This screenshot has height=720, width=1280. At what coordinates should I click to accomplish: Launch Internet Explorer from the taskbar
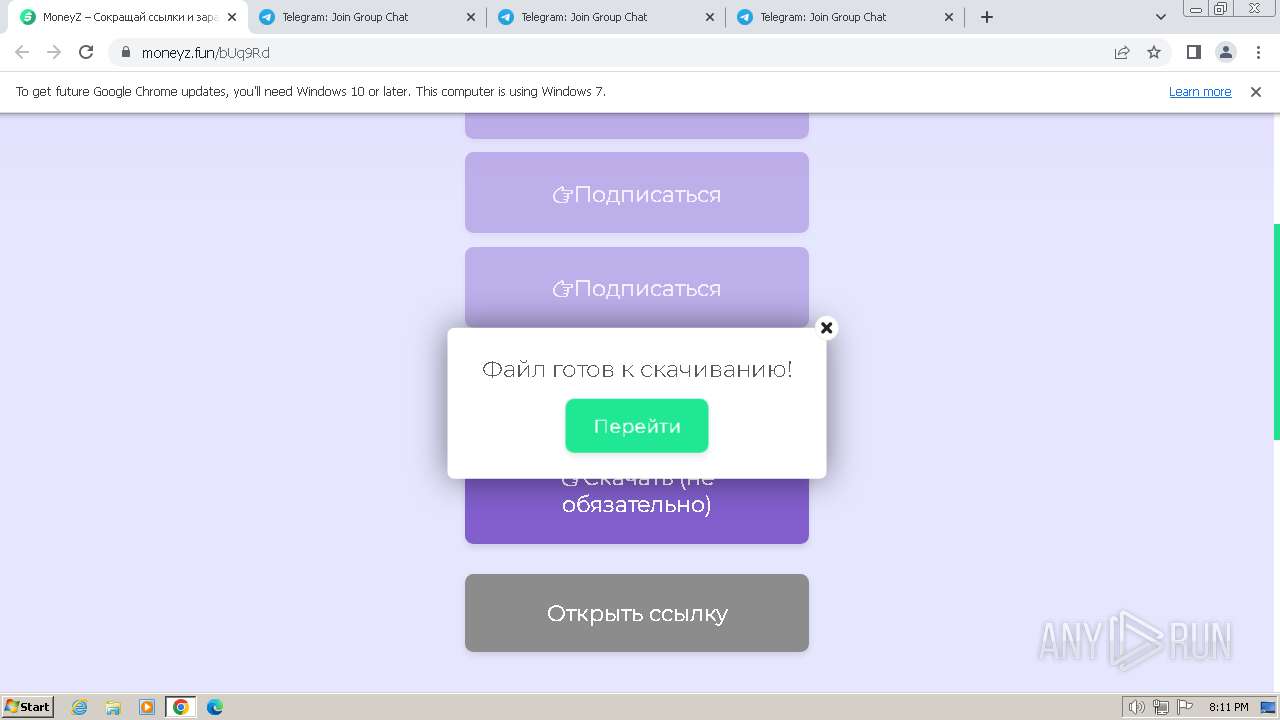(x=79, y=707)
